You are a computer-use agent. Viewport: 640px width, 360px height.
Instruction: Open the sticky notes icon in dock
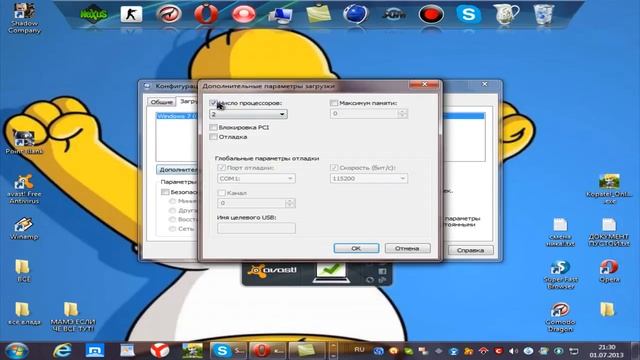[318, 14]
